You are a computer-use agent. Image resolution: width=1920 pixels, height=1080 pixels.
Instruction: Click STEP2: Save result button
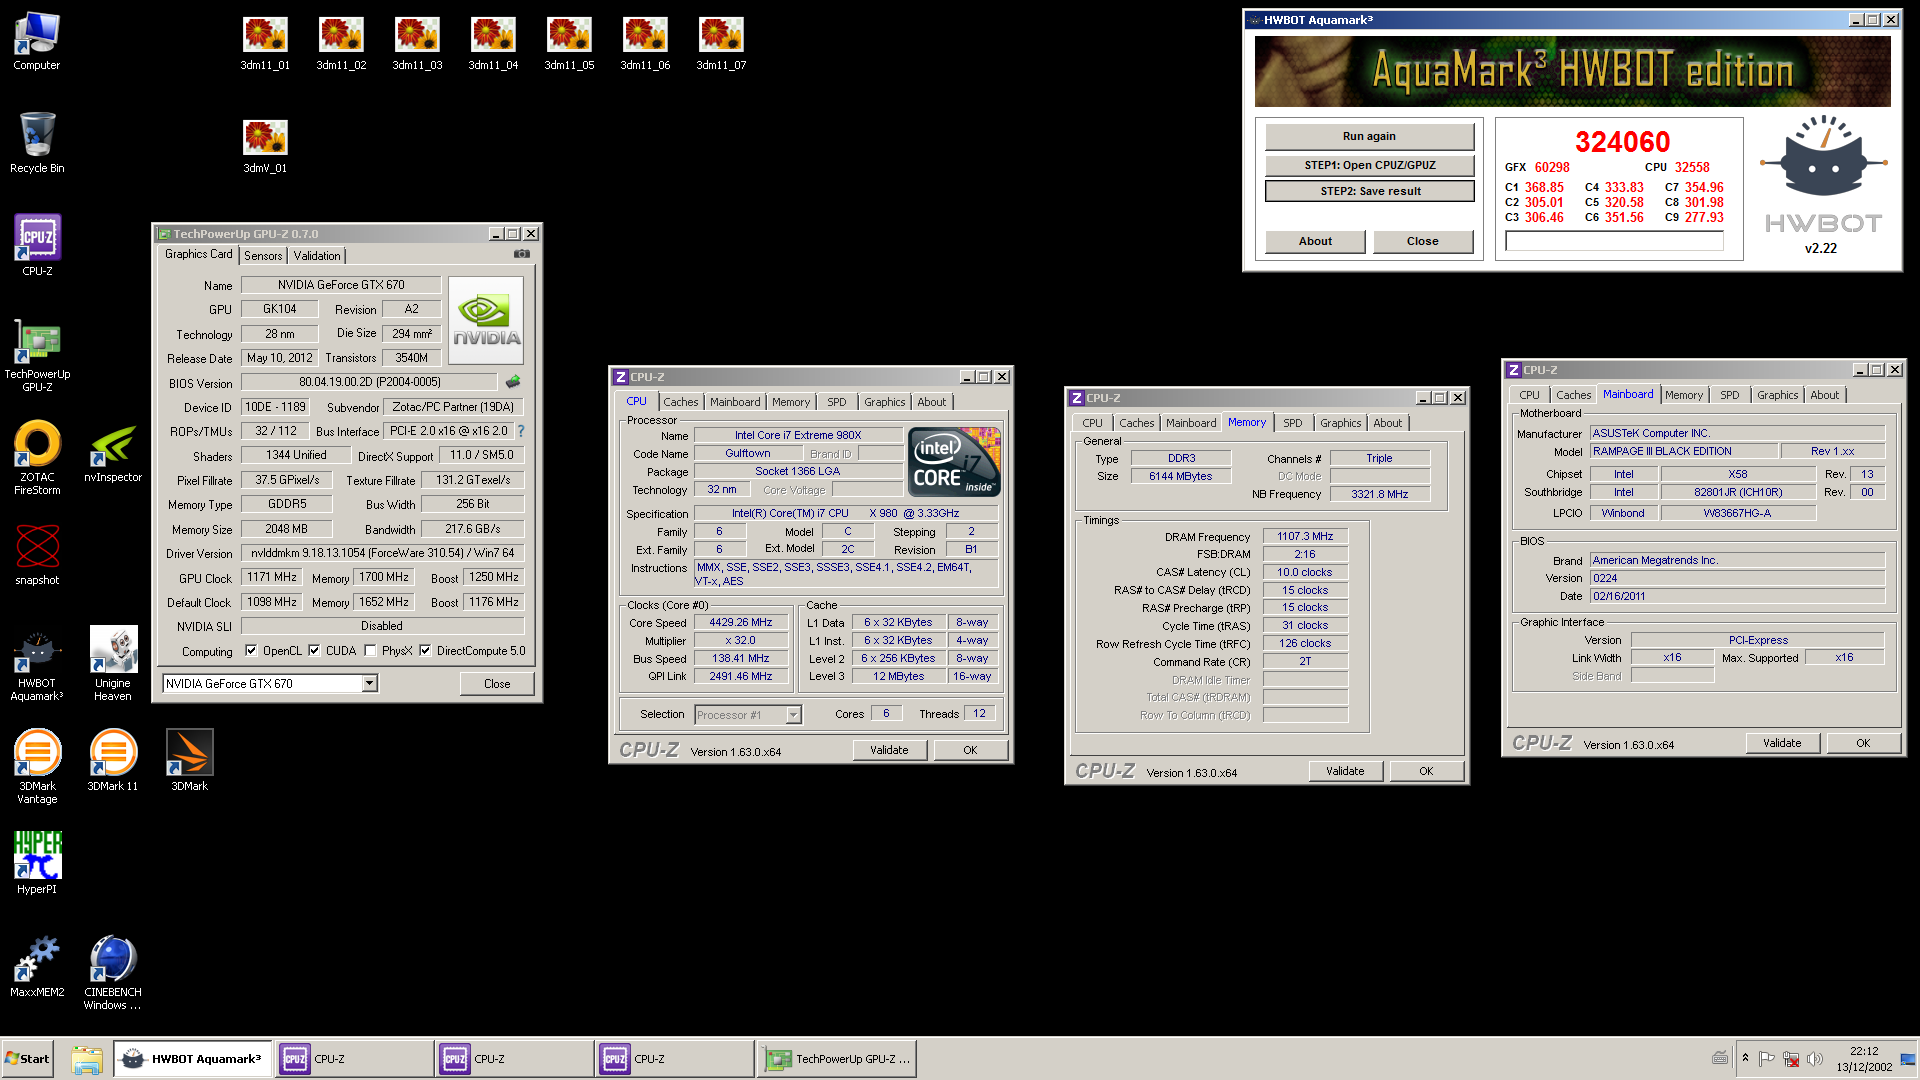pyautogui.click(x=1369, y=191)
